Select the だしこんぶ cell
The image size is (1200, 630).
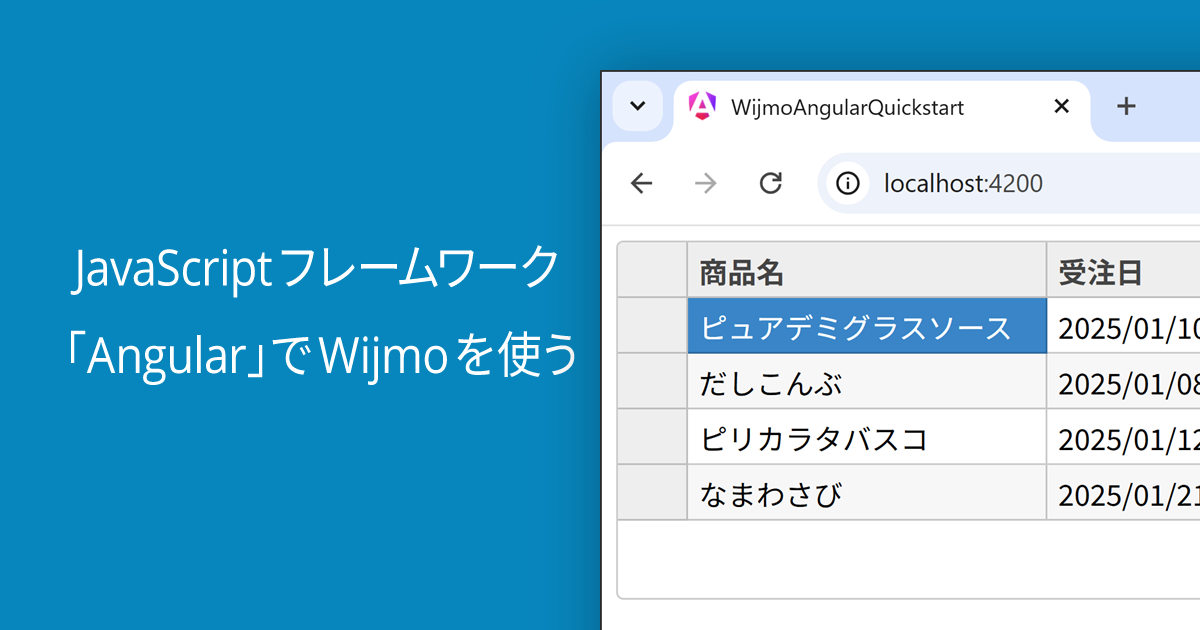[867, 382]
